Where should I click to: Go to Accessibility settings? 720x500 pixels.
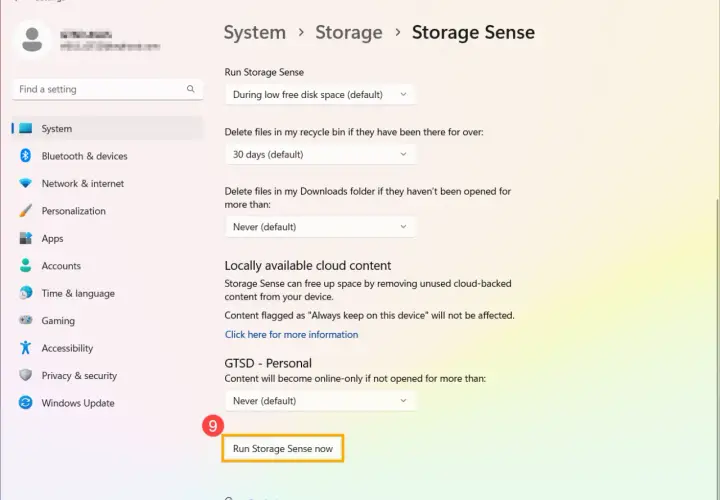pyautogui.click(x=107, y=348)
